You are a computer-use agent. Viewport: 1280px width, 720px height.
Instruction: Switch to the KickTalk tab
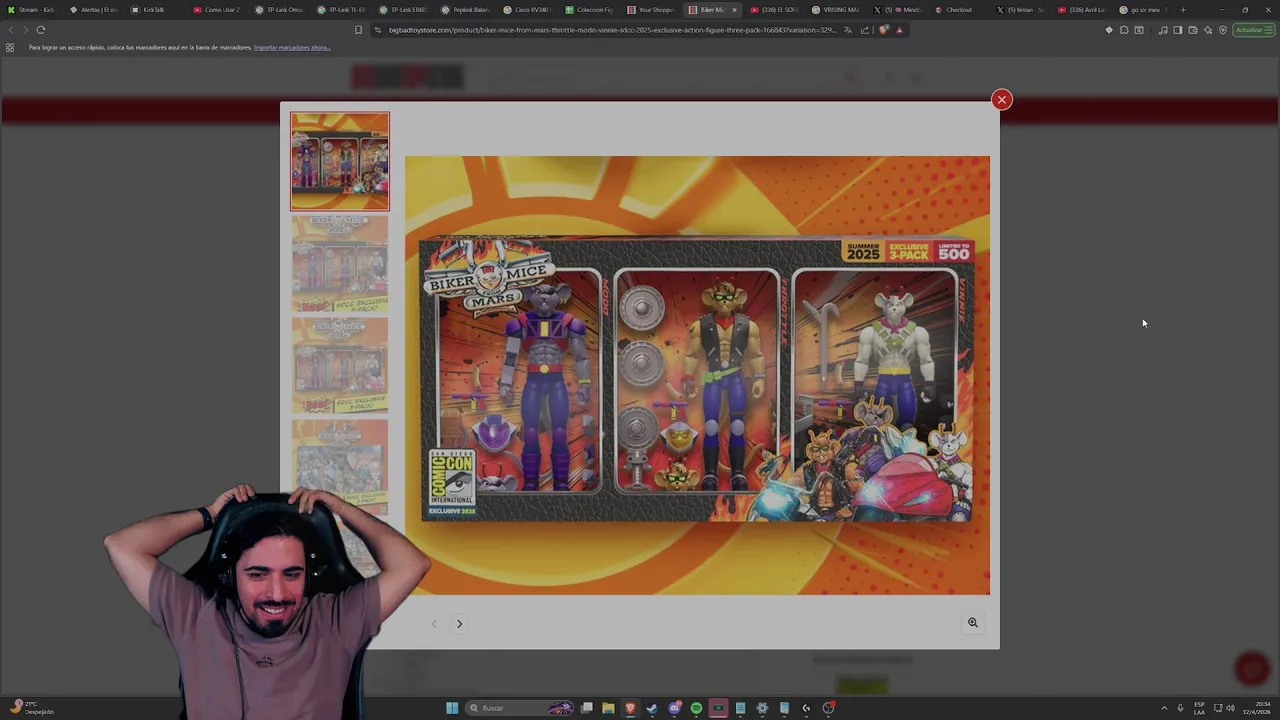[x=155, y=10]
